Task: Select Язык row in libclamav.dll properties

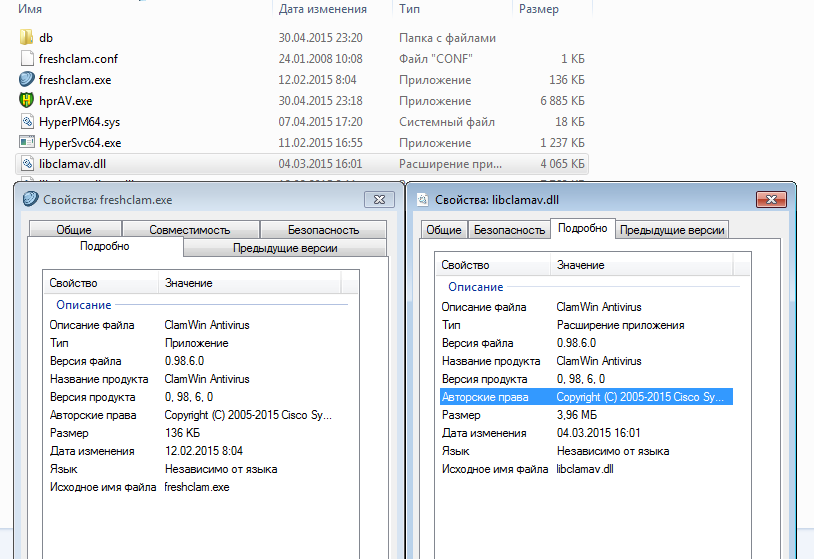Action: pos(586,451)
